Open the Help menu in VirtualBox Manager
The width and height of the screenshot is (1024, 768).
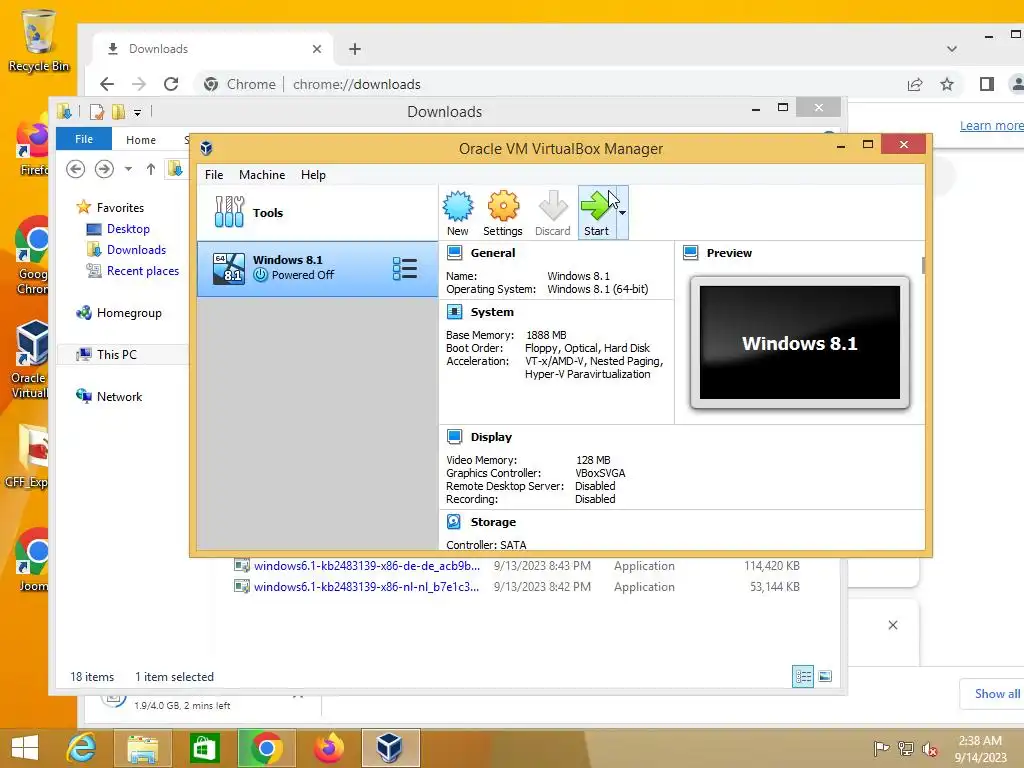coord(313,175)
